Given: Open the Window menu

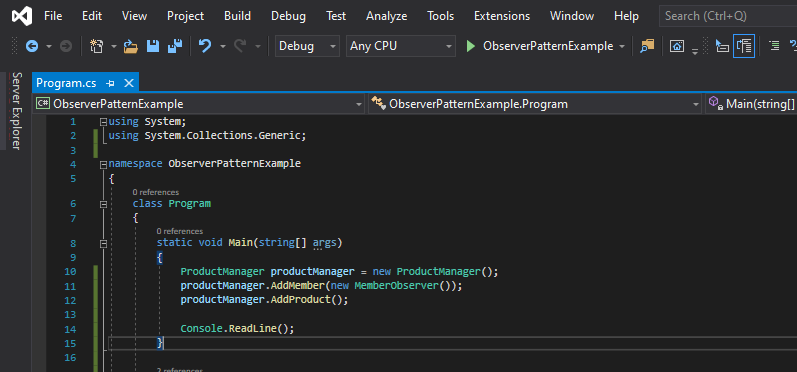Looking at the screenshot, I should [572, 16].
